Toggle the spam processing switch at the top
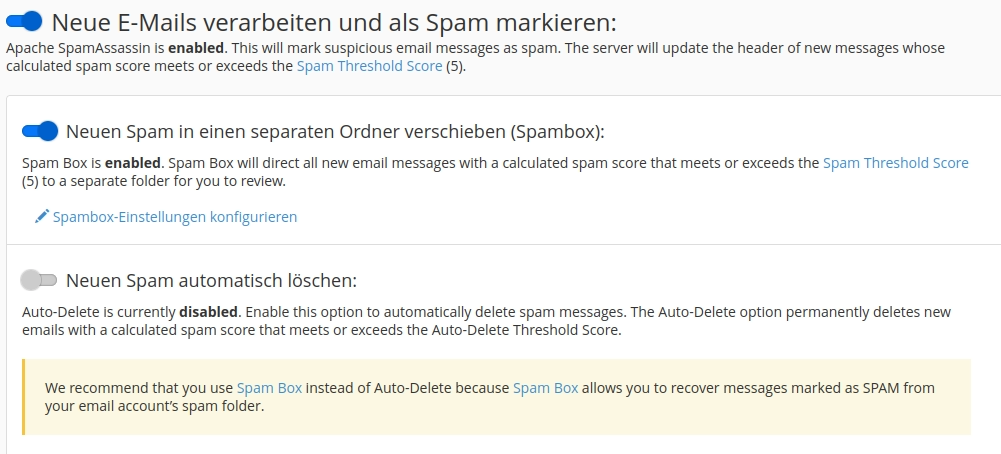The width and height of the screenshot is (1001, 454). coord(24,20)
